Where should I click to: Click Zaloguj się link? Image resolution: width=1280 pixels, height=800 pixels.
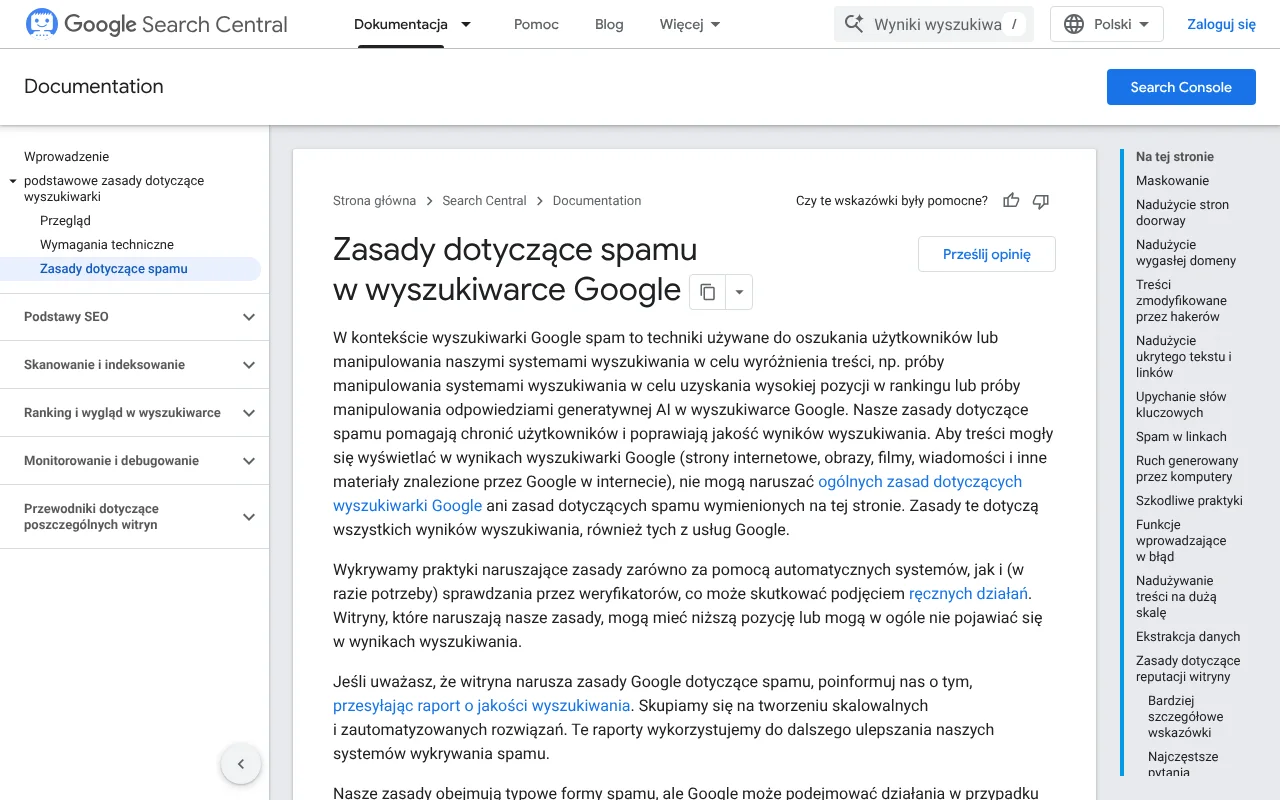(x=1221, y=24)
